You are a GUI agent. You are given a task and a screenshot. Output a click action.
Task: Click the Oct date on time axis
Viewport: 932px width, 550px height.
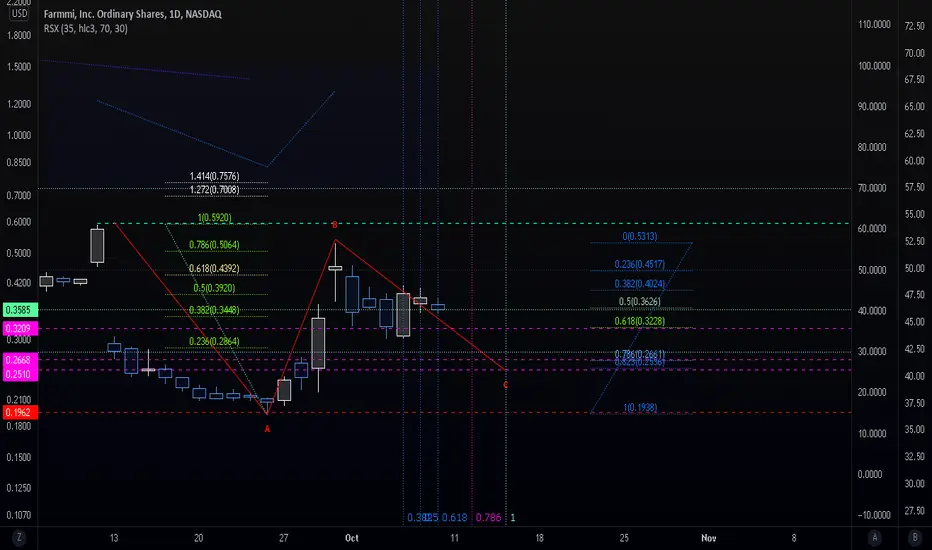(x=352, y=538)
